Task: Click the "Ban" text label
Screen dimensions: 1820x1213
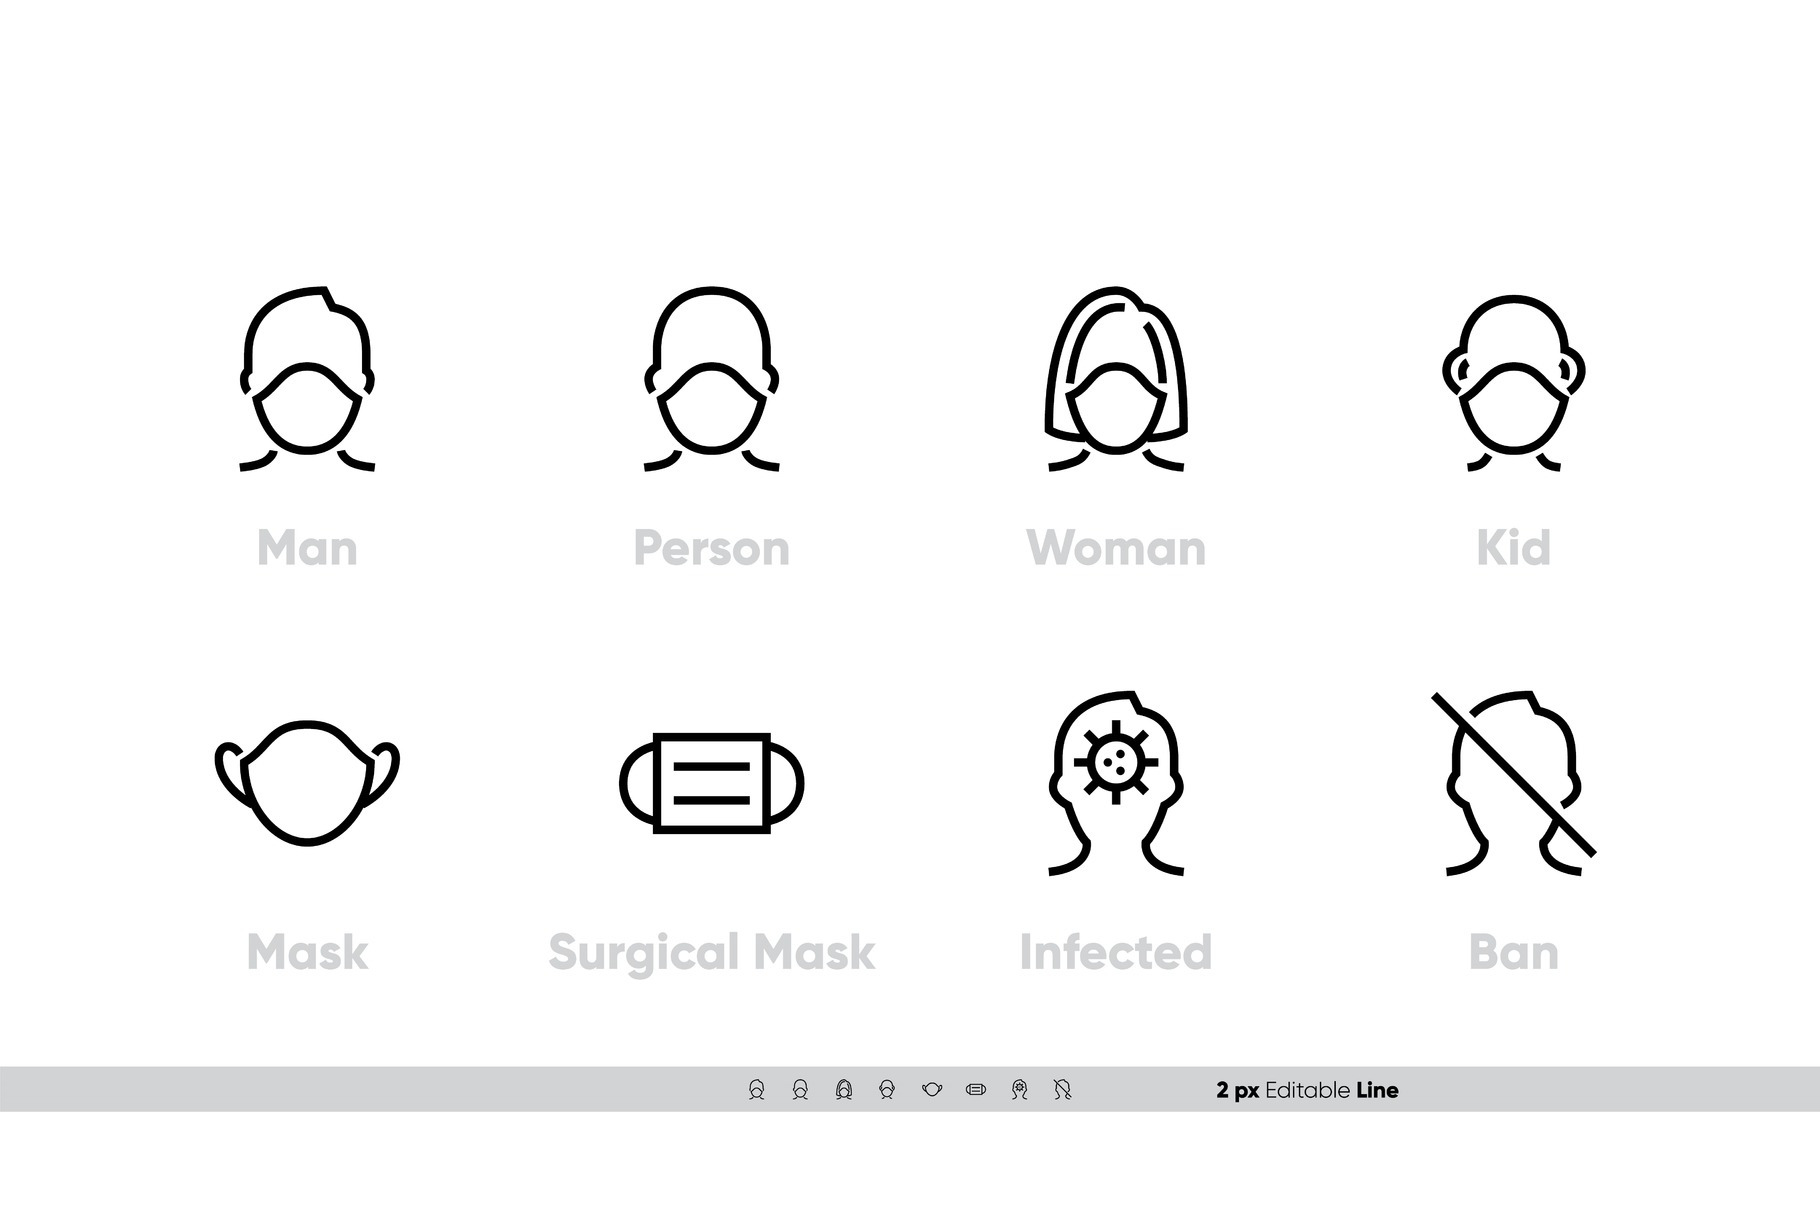Action: click(1513, 953)
